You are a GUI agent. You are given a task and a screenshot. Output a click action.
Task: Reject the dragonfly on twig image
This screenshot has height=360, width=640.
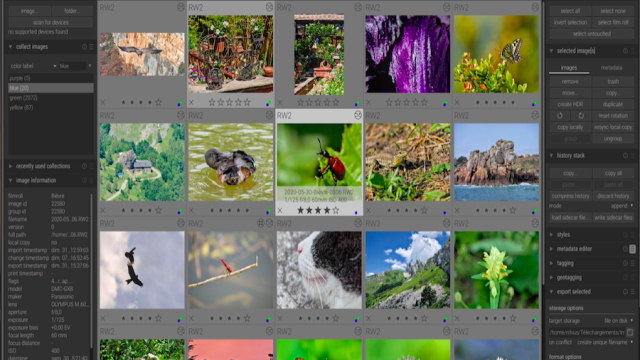(x=191, y=318)
